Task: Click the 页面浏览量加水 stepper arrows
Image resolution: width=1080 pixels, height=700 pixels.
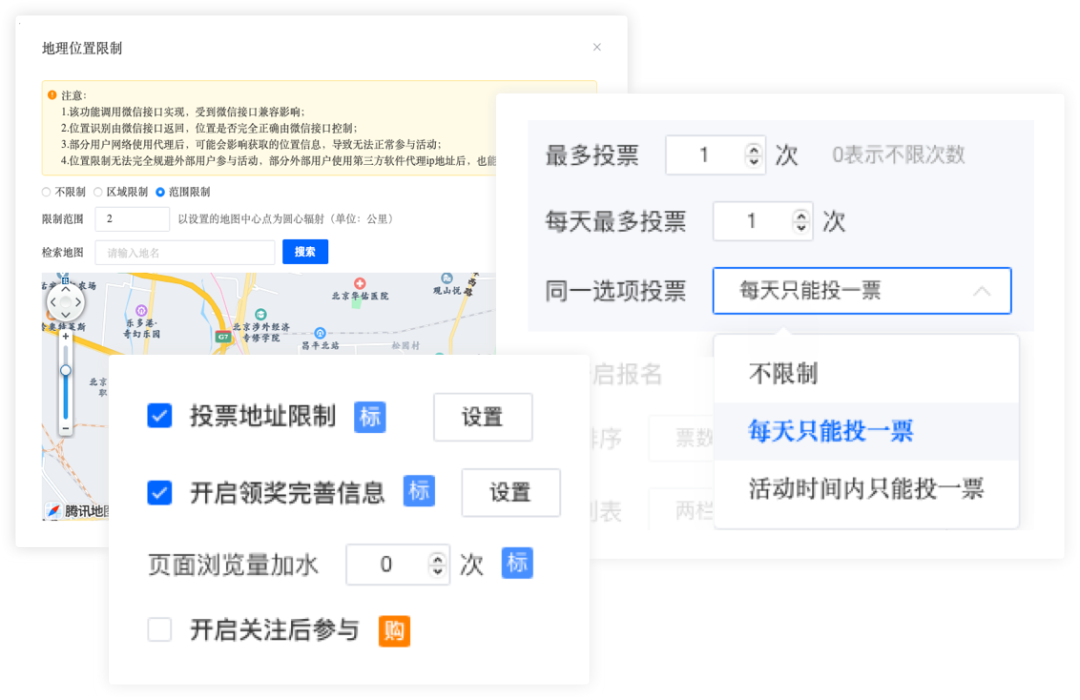Action: coord(437,565)
